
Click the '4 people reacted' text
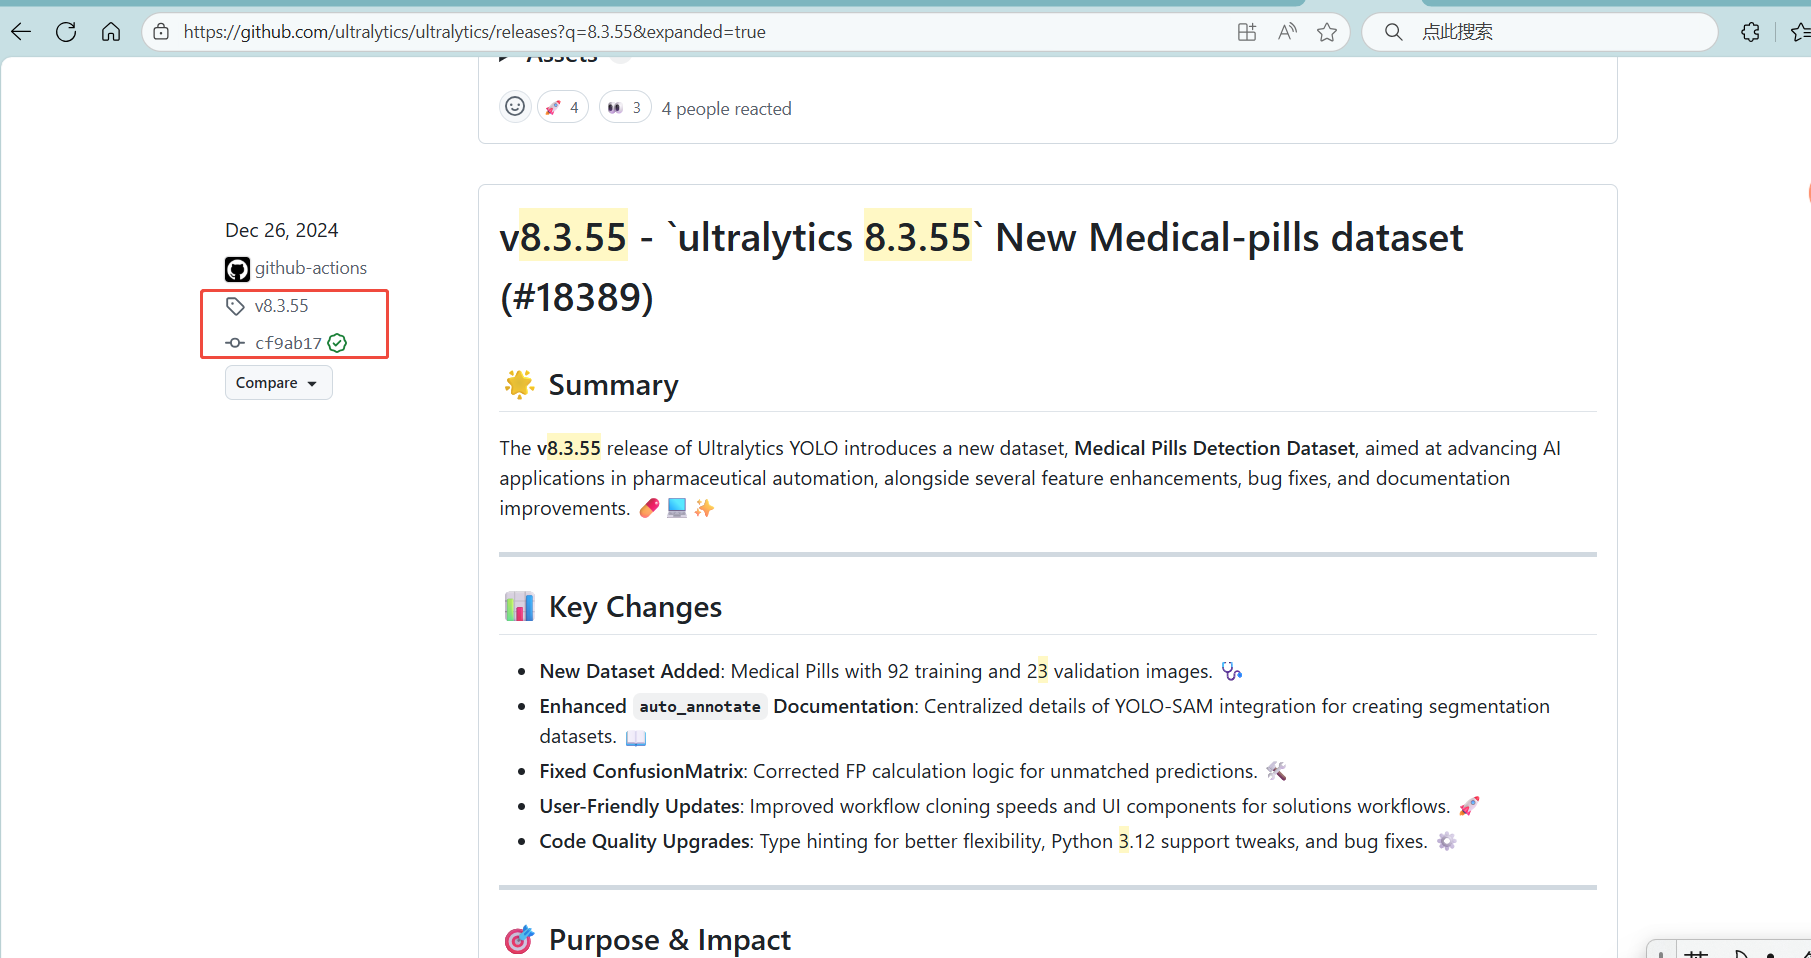pos(727,109)
